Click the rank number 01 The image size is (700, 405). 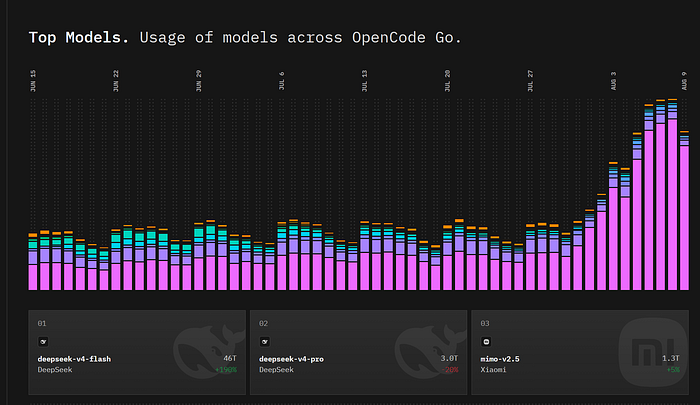click(42, 323)
